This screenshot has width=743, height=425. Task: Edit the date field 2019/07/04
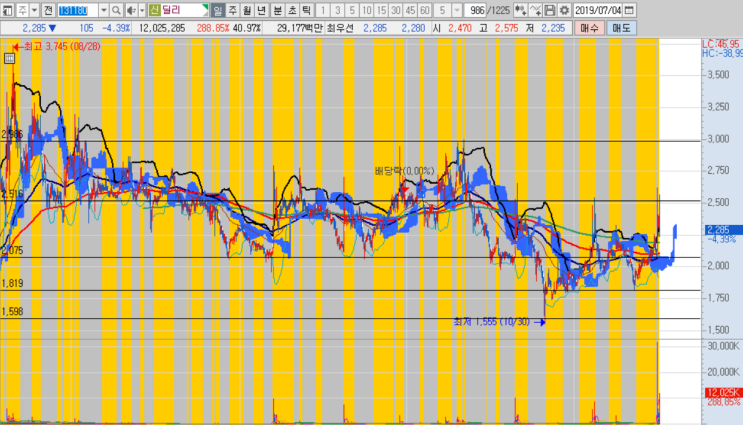coord(598,10)
